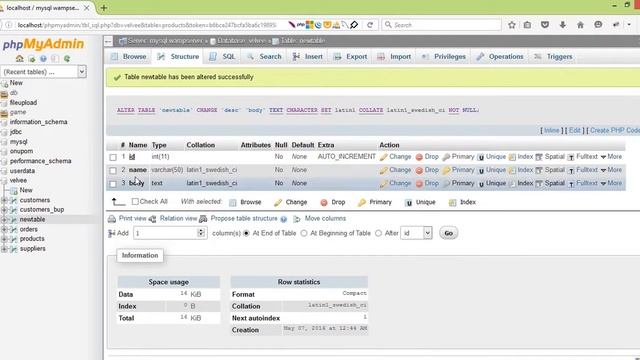
Task: Increment the add columns spinner
Action: click(201, 231)
